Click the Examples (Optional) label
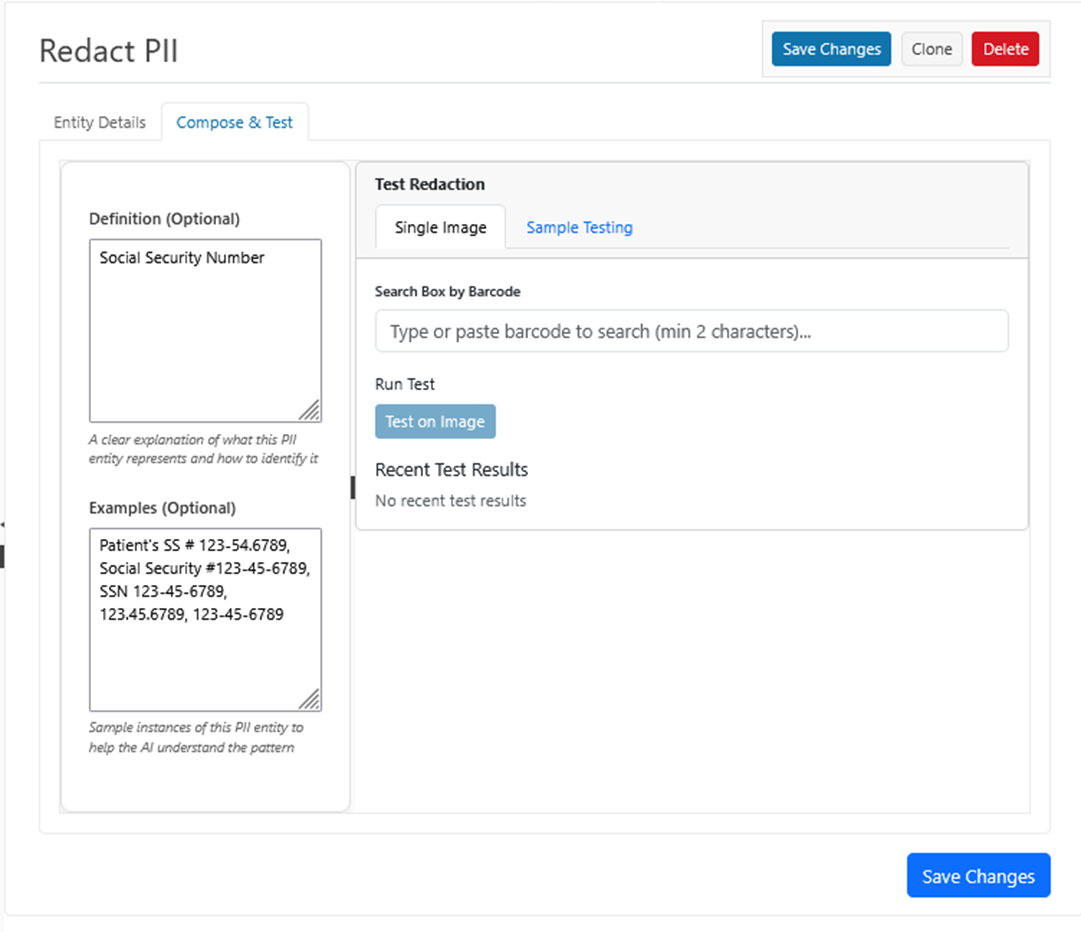 click(162, 507)
